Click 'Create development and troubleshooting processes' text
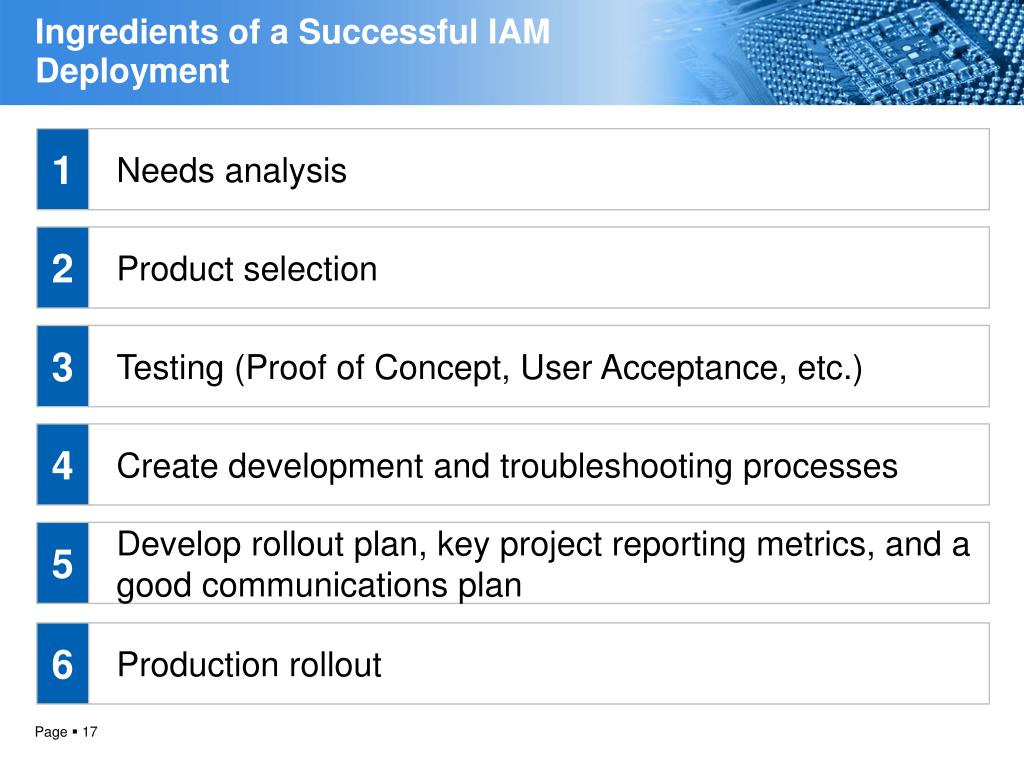The height and width of the screenshot is (768, 1024). pyautogui.click(x=507, y=466)
